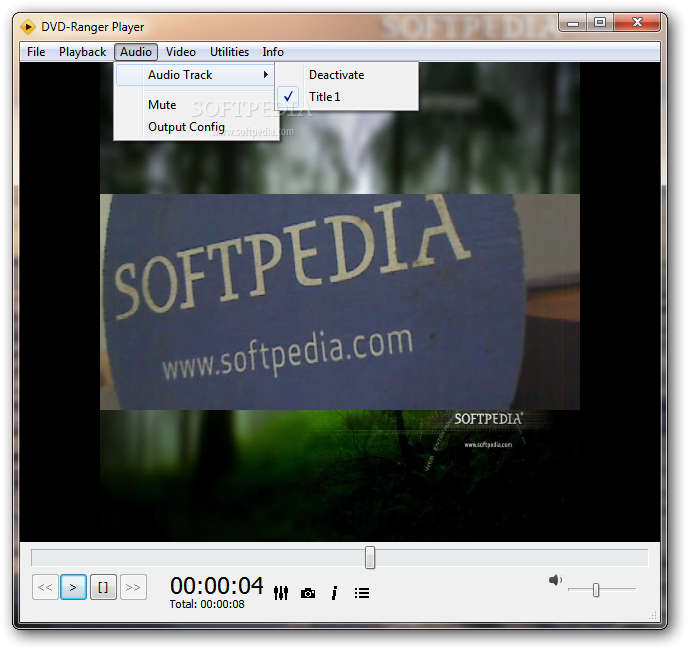This screenshot has width=688, height=650.
Task: Open the playlist list icon
Action: coord(362,593)
